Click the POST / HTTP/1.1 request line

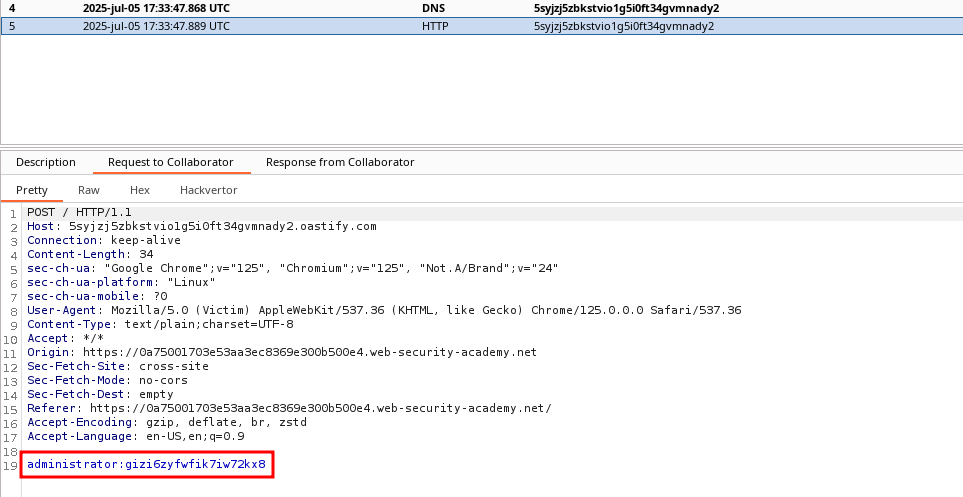pos(79,213)
